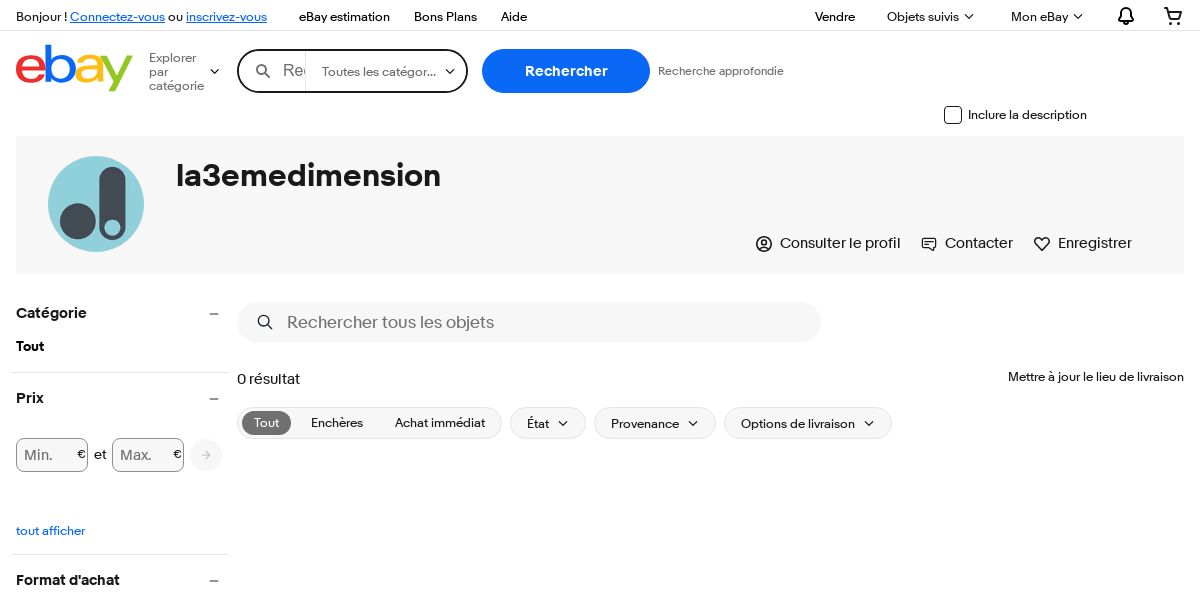
Task: Expand Explorer par catégorie dropdown
Action: 184,72
